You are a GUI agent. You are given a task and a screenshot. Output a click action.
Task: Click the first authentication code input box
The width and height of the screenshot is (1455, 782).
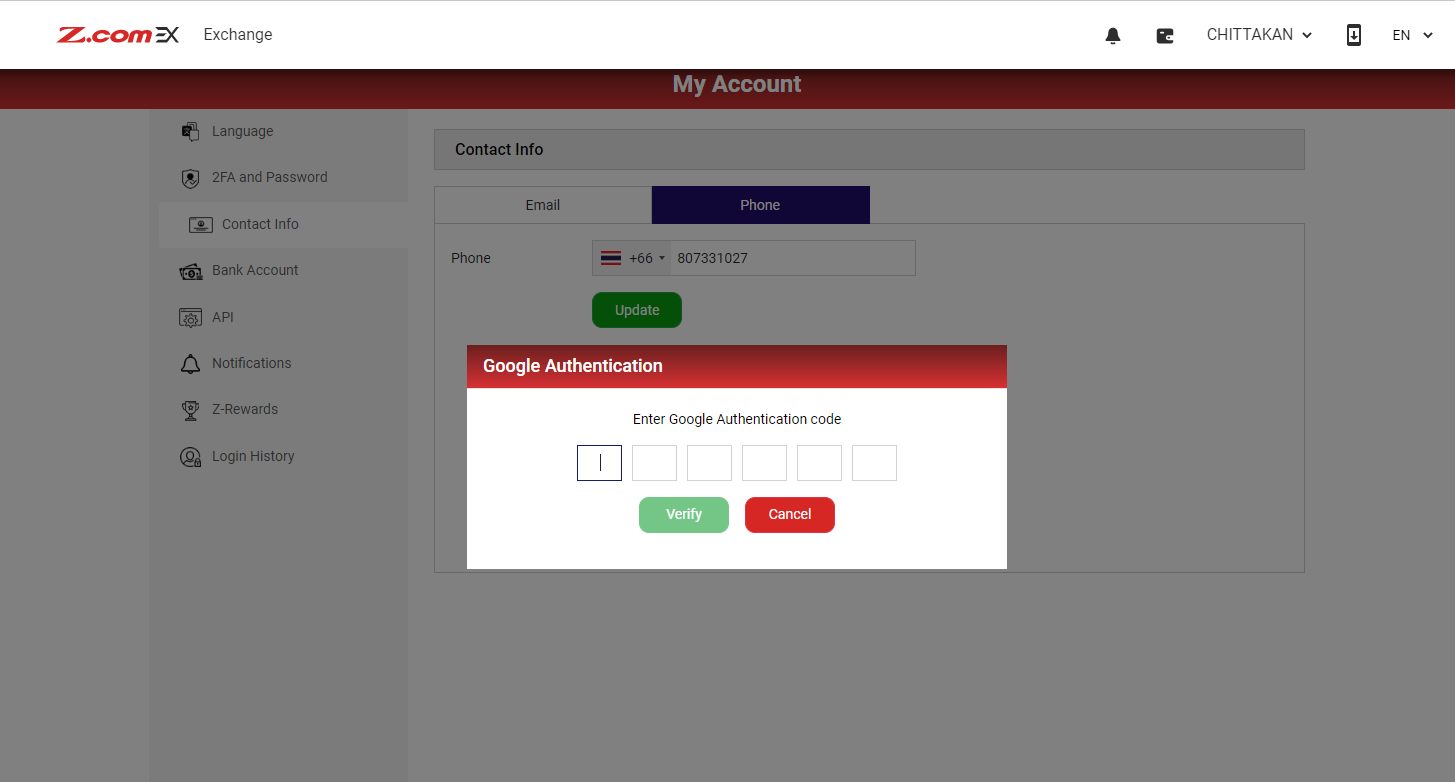pyautogui.click(x=599, y=462)
